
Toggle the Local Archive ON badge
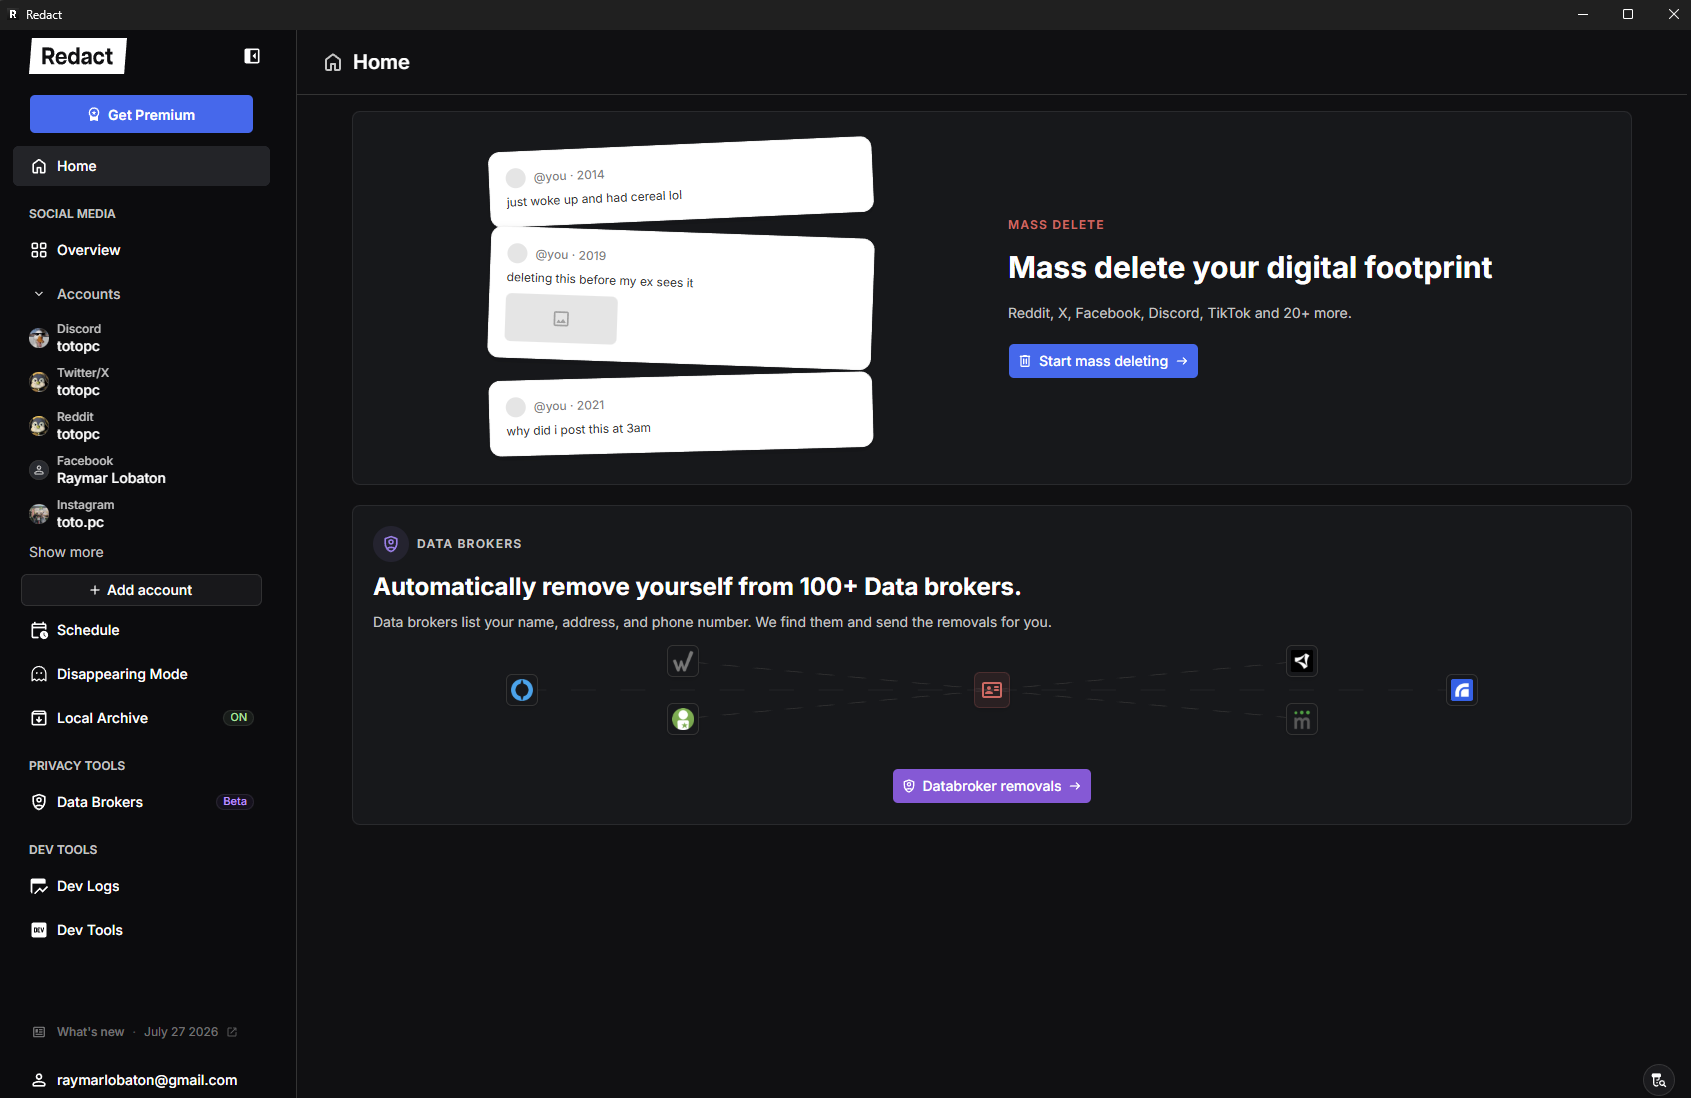coord(238,718)
